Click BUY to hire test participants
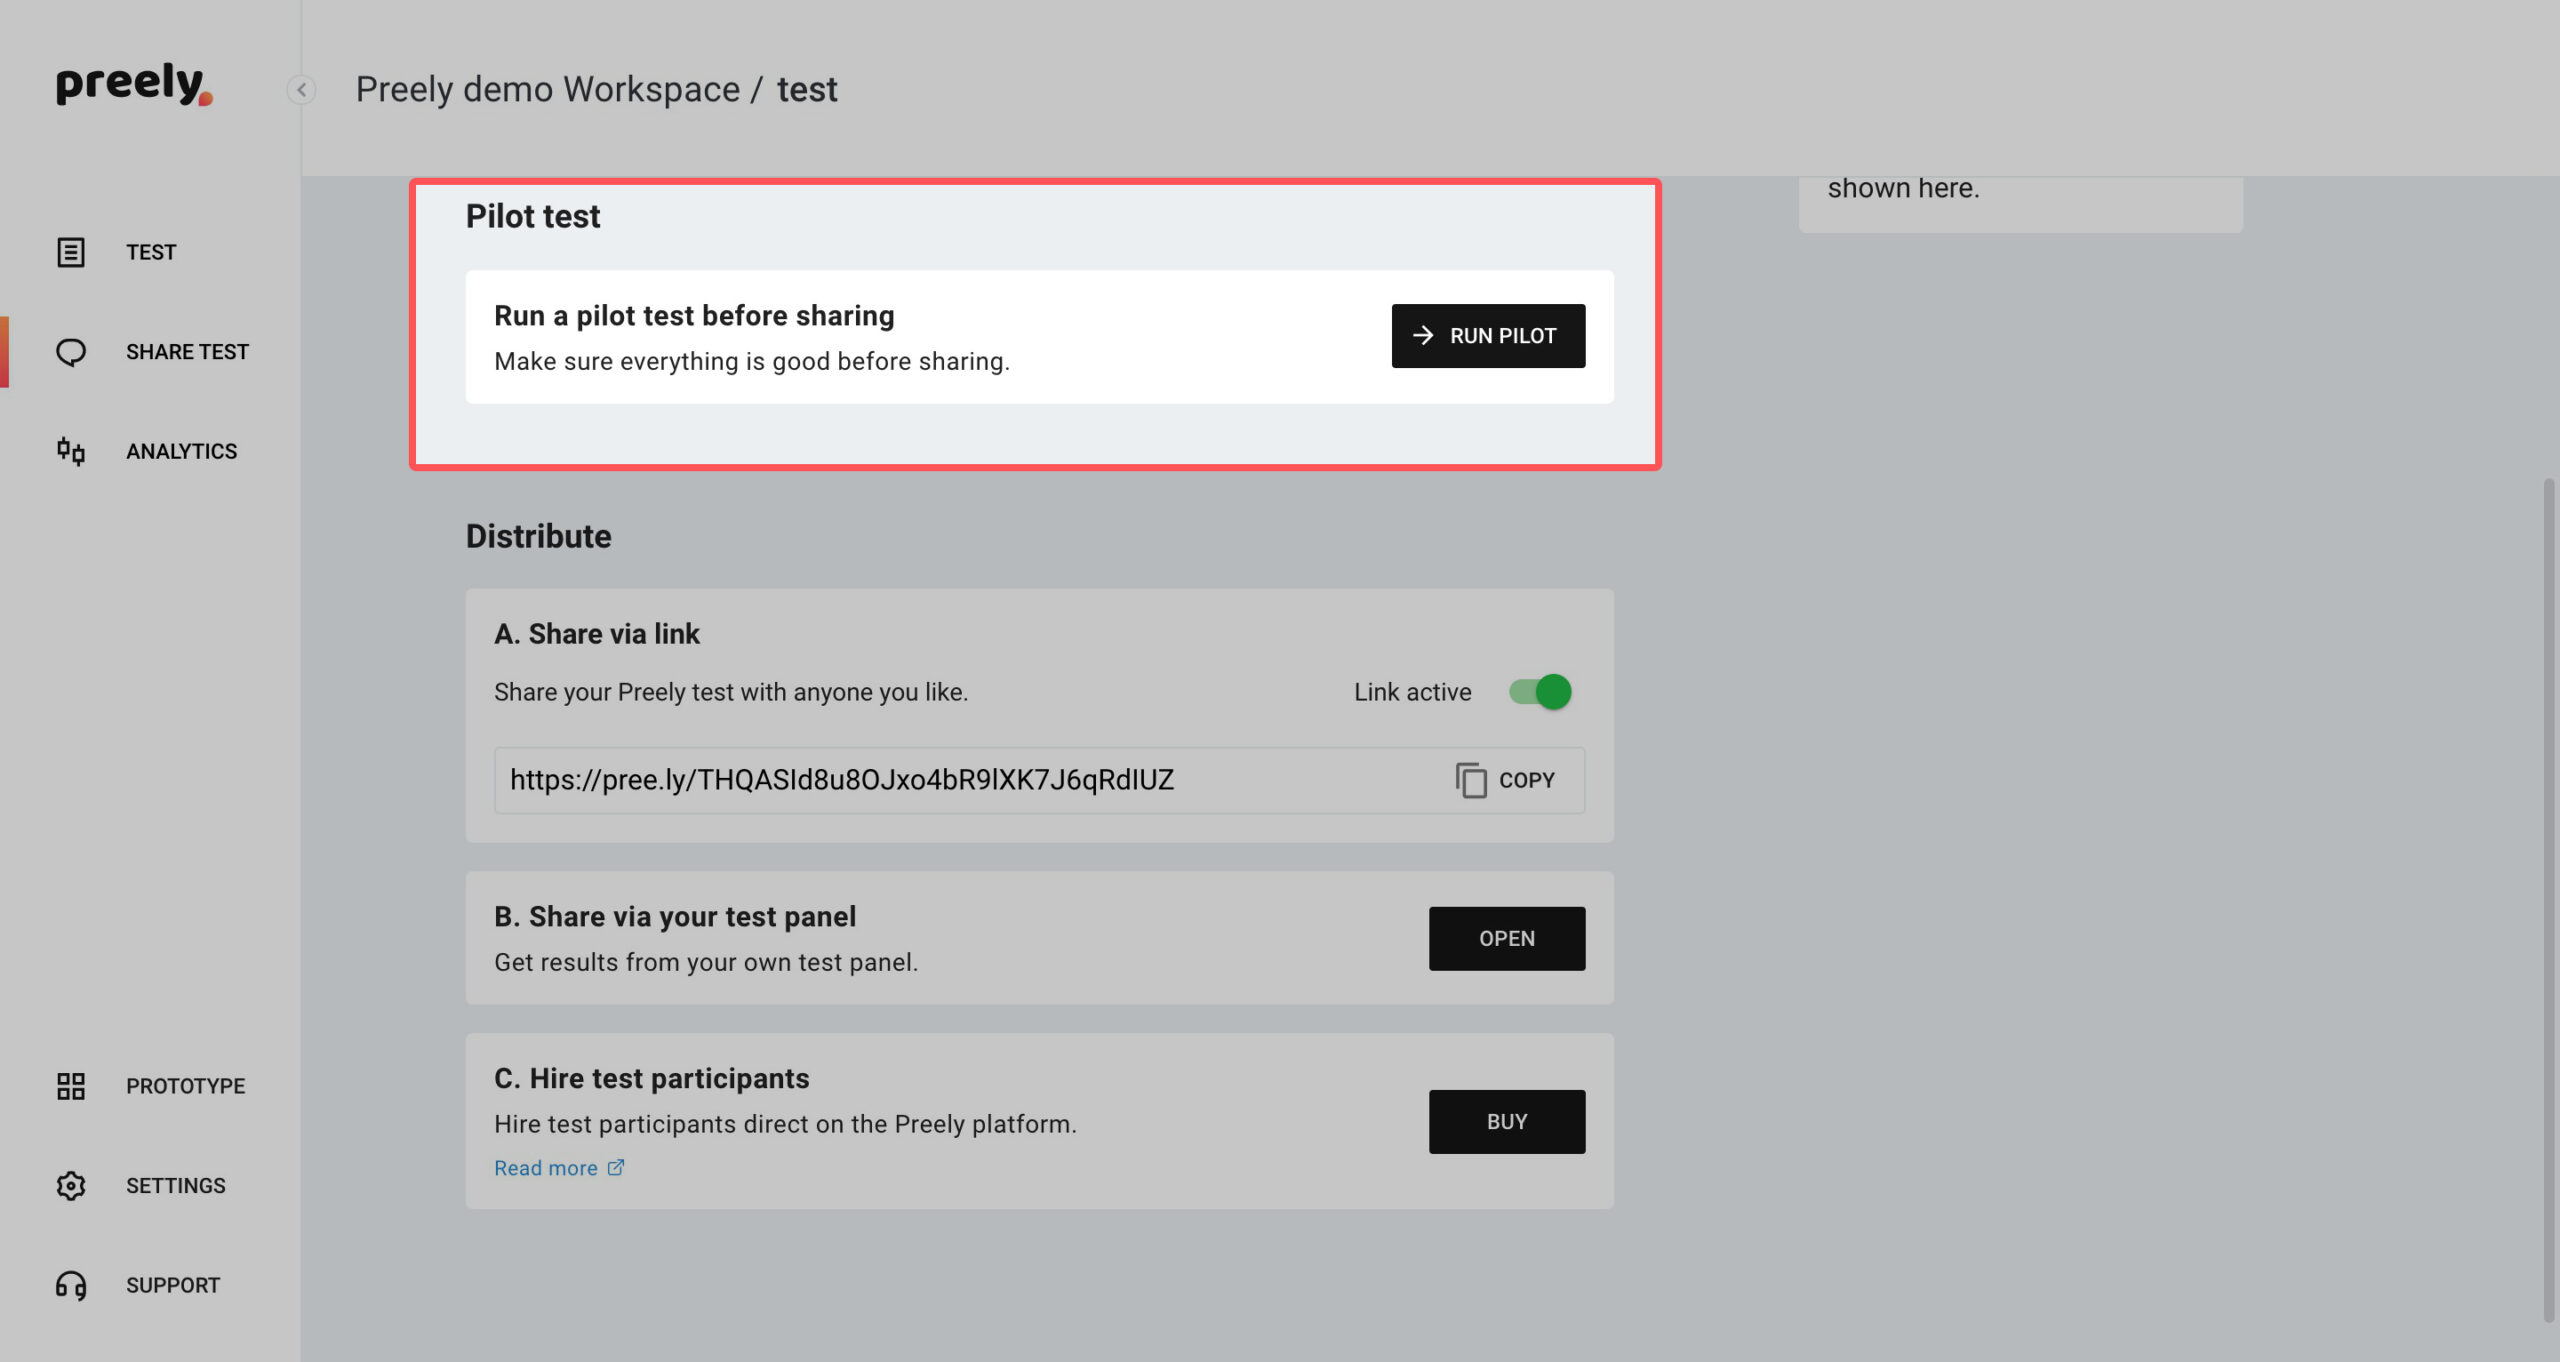Screen dimensions: 2560x1362 pos(1507,1122)
